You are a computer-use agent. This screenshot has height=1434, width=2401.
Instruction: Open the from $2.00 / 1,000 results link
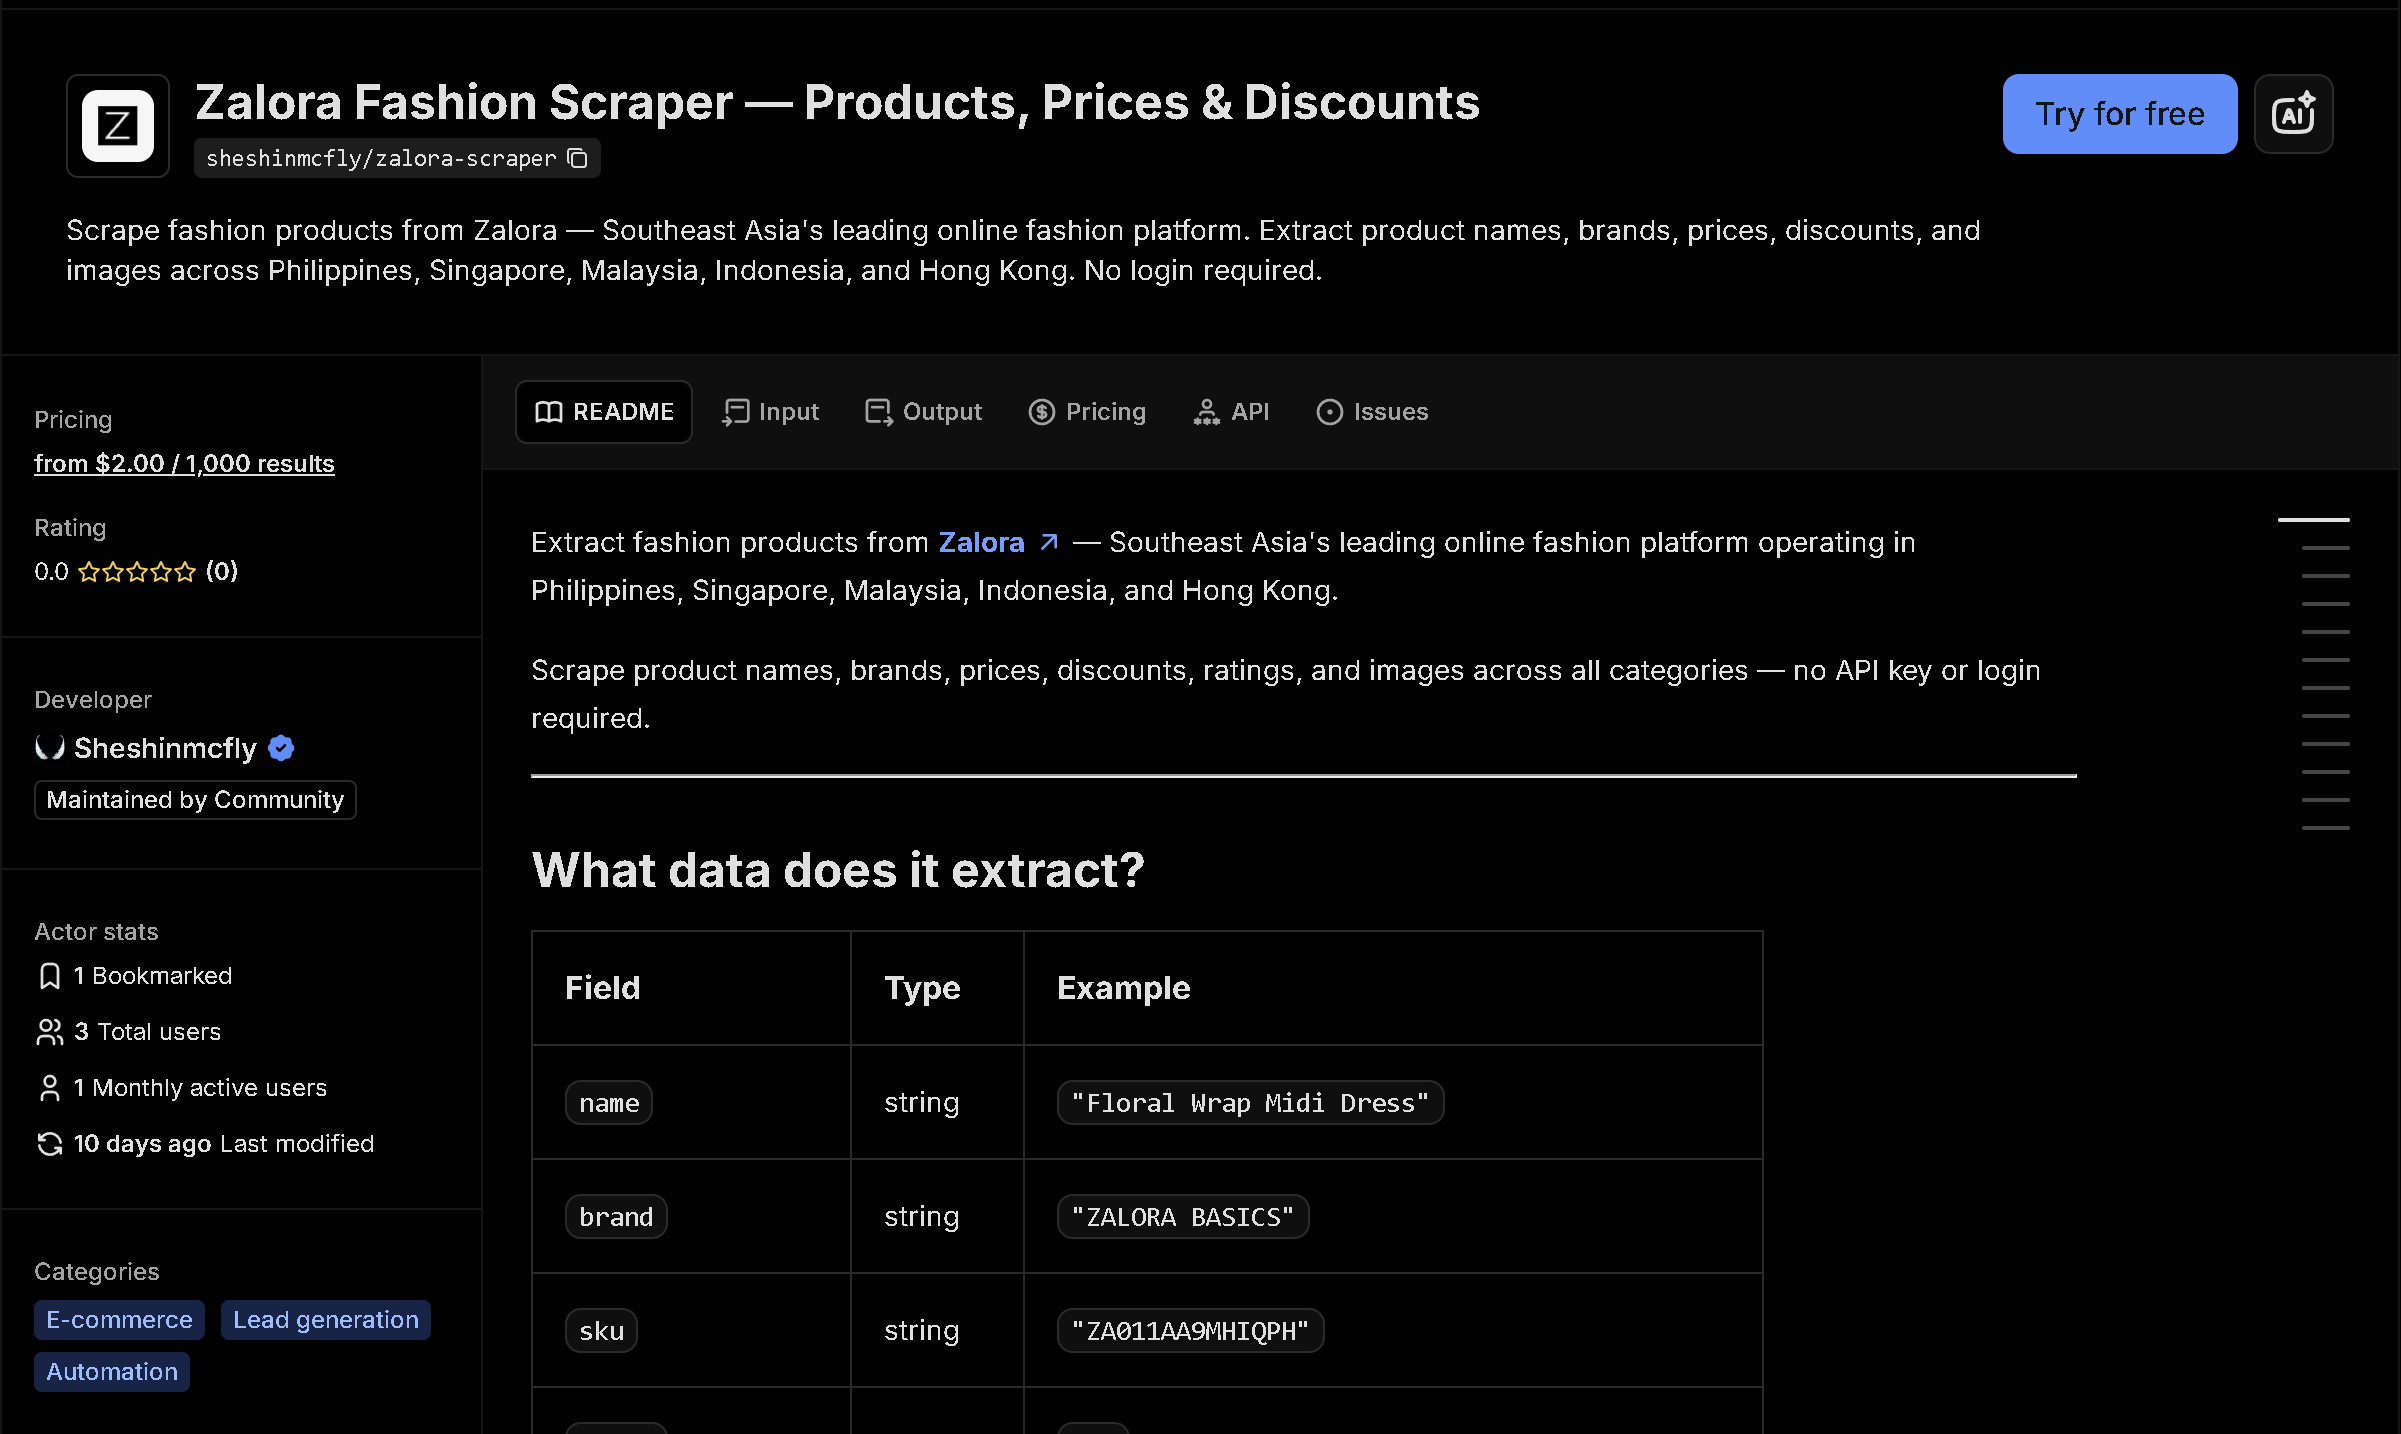(x=184, y=464)
